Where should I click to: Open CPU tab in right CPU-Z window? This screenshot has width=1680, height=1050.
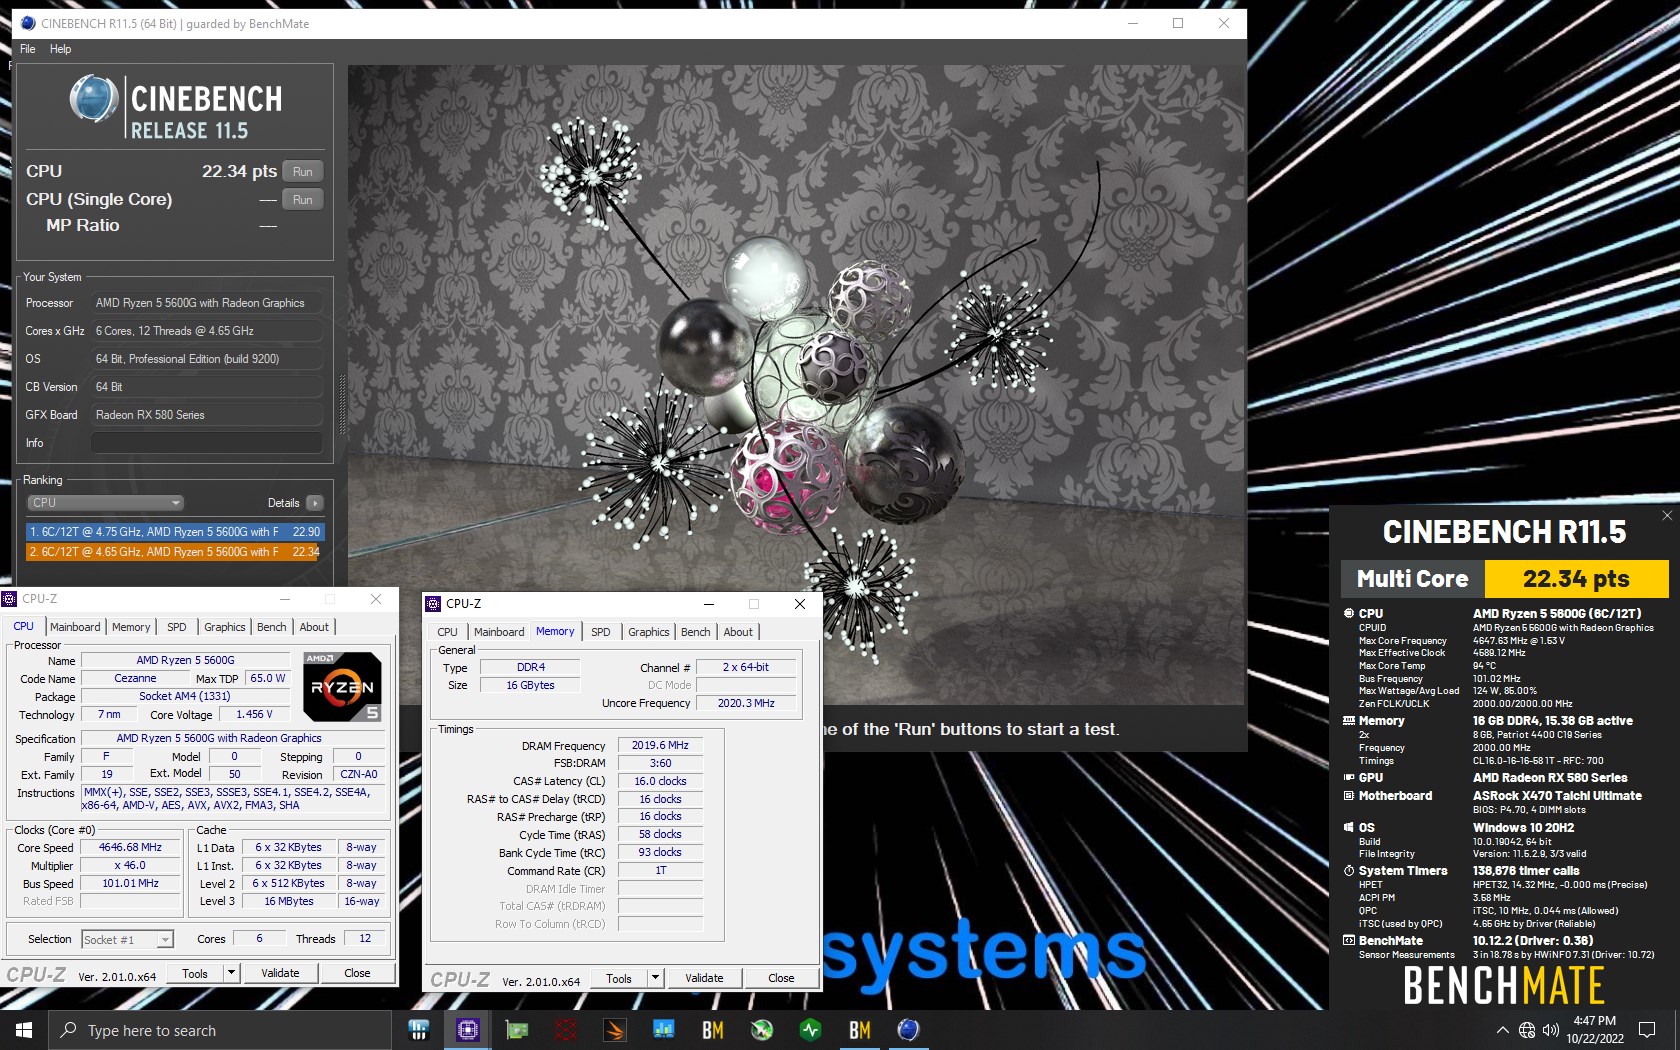447,632
